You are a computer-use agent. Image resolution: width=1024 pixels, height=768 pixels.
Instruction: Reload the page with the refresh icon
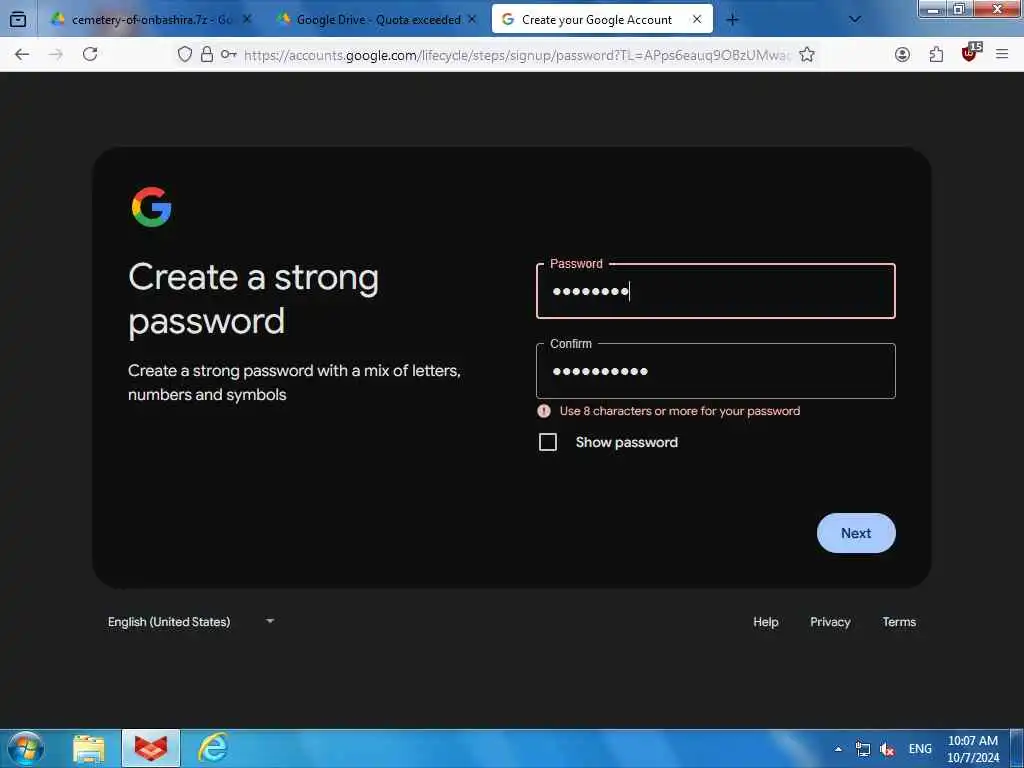[x=90, y=54]
